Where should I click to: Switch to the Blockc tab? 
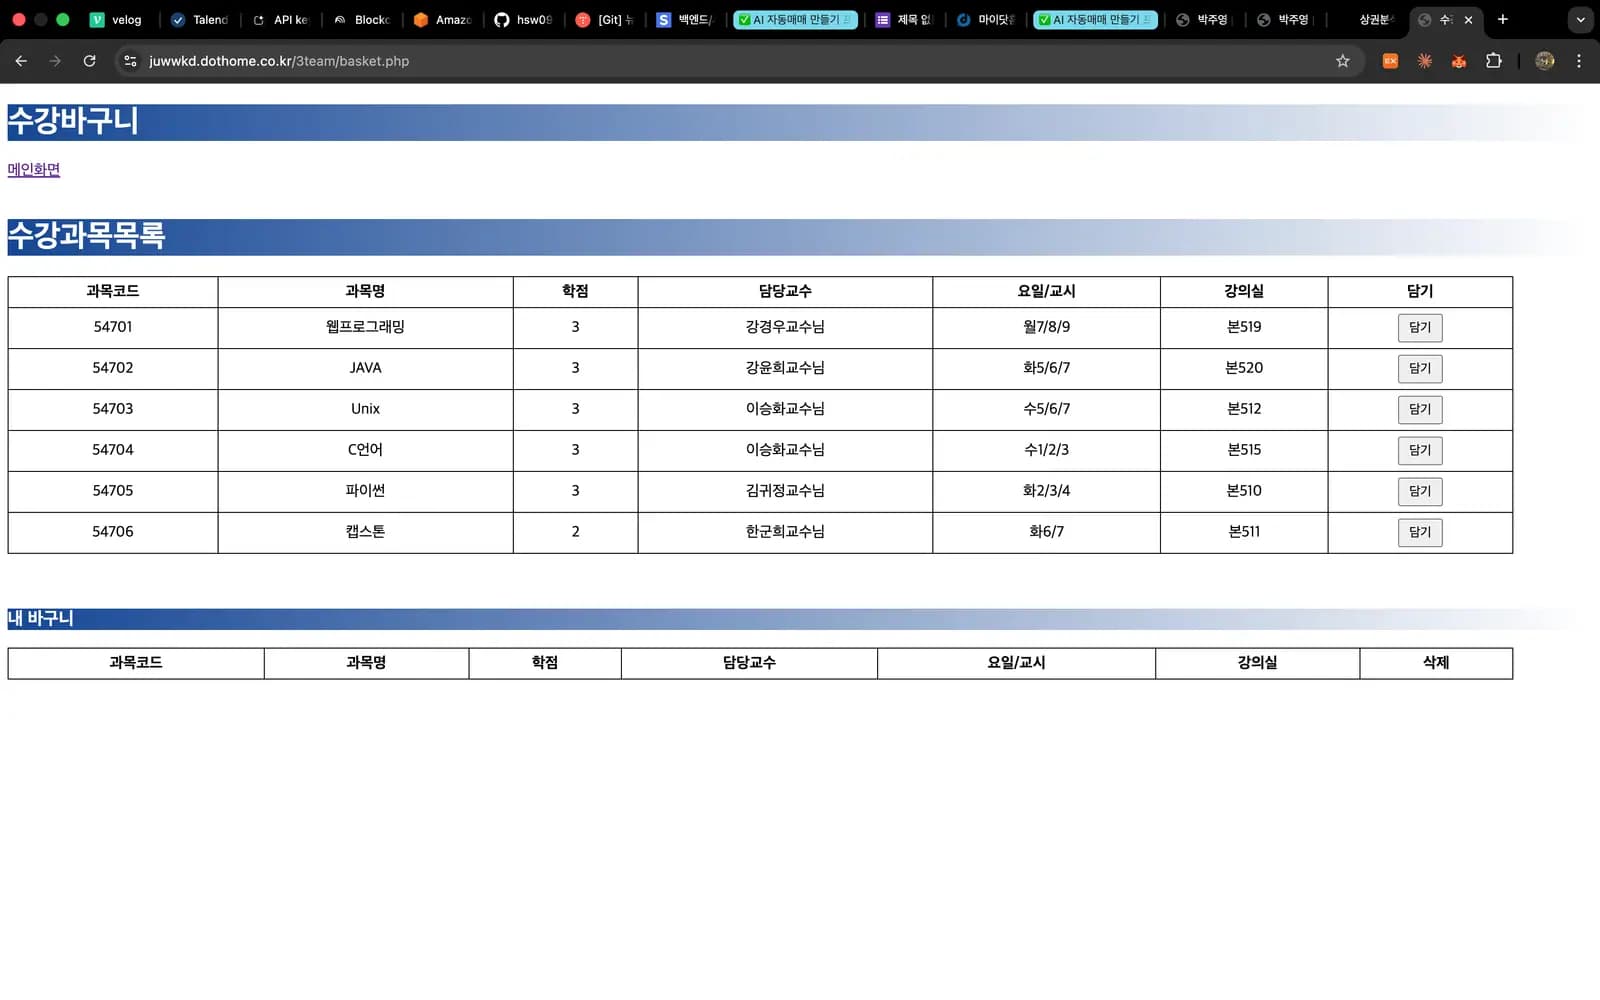coord(363,19)
